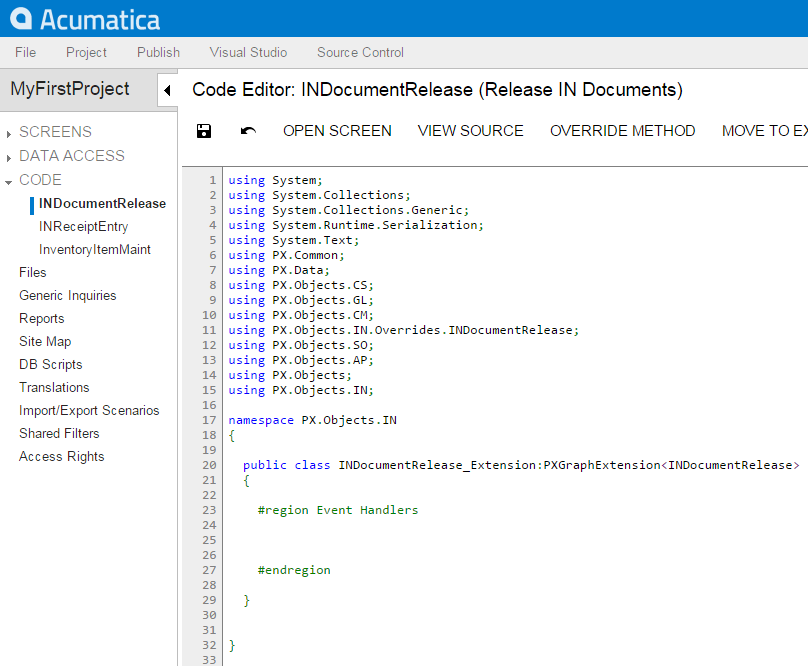
Task: Click the OPEN SCREEN button
Action: (337, 131)
